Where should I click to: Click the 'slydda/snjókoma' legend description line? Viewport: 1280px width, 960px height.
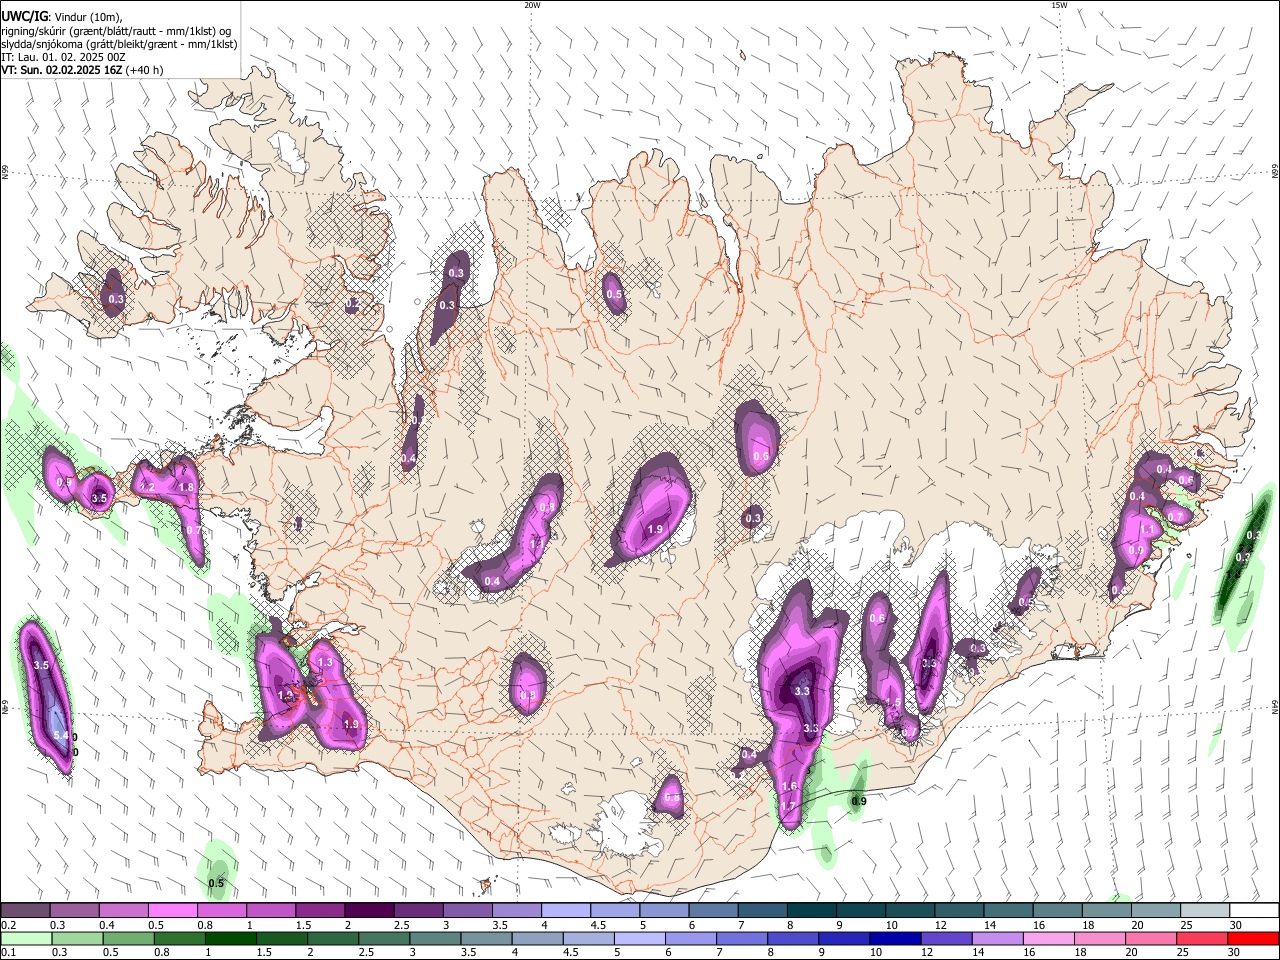coord(119,43)
